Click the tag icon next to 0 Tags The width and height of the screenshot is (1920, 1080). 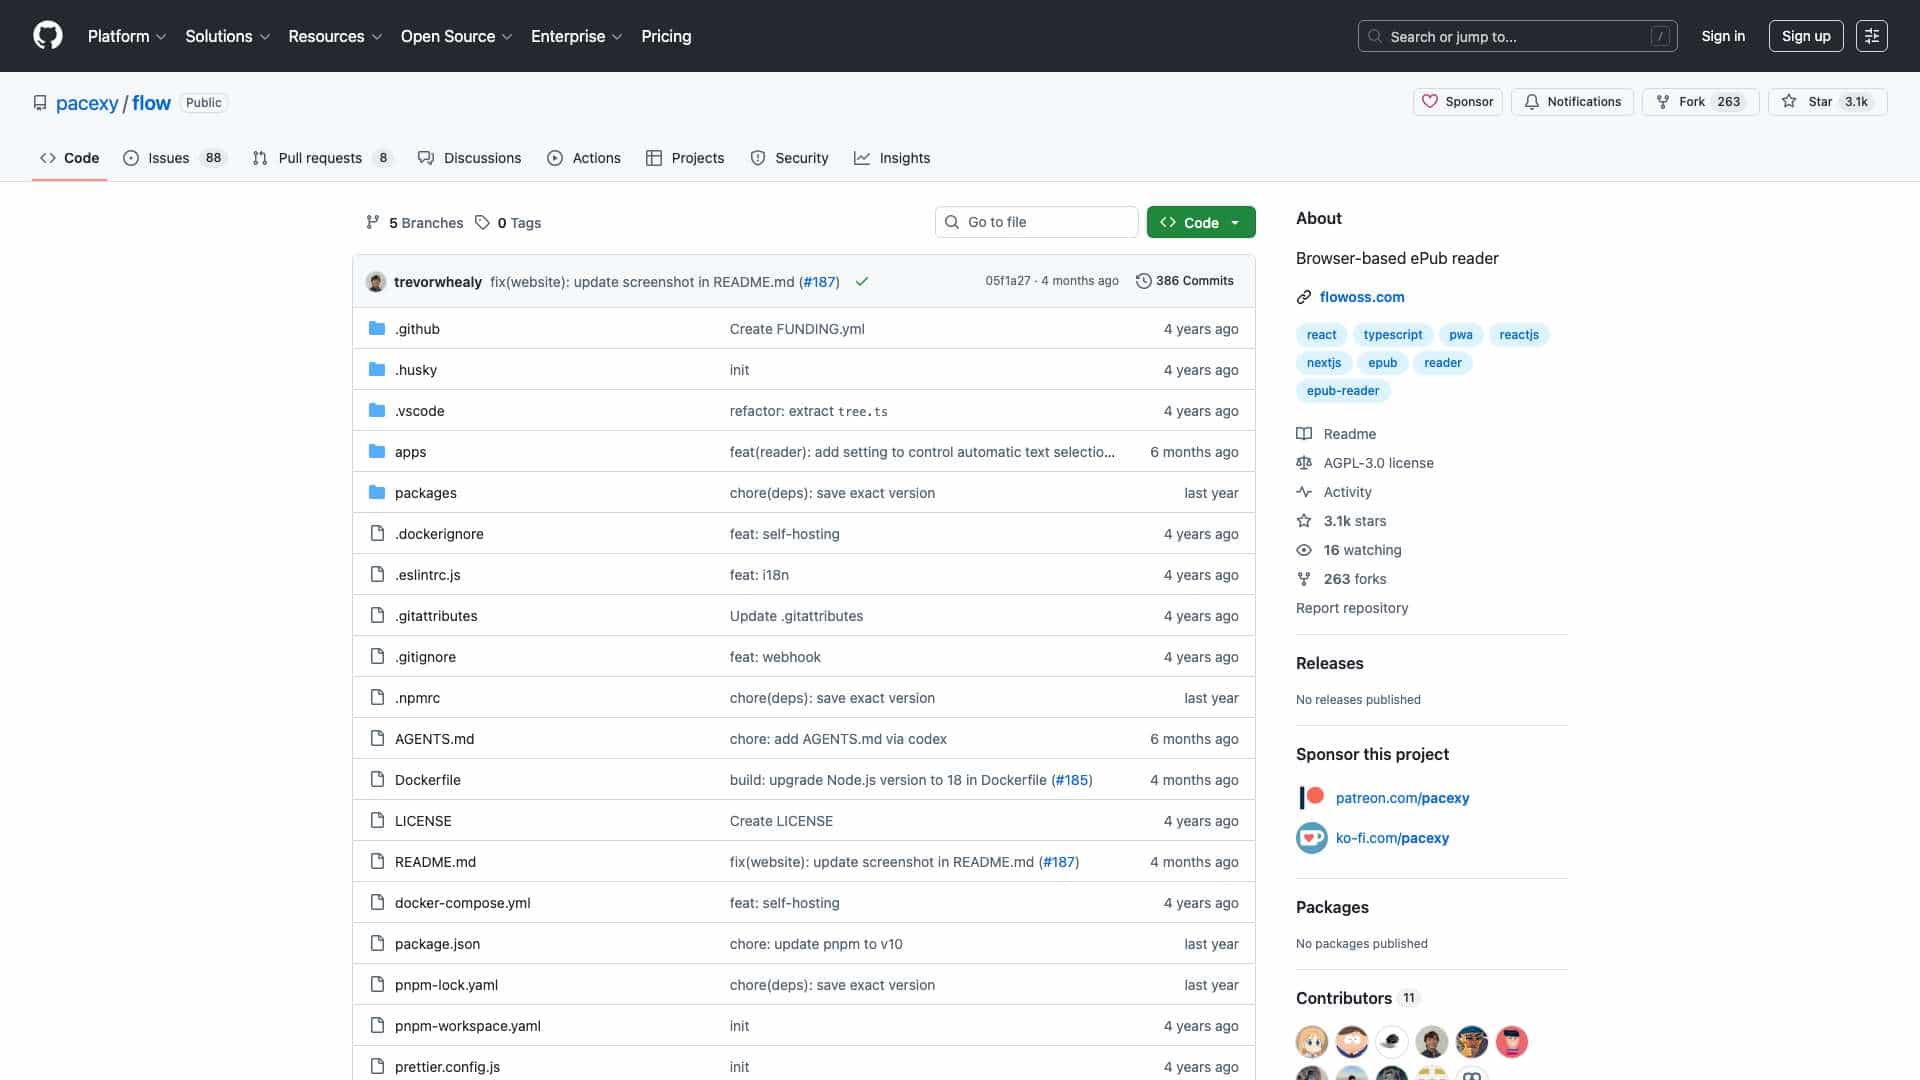tap(482, 222)
